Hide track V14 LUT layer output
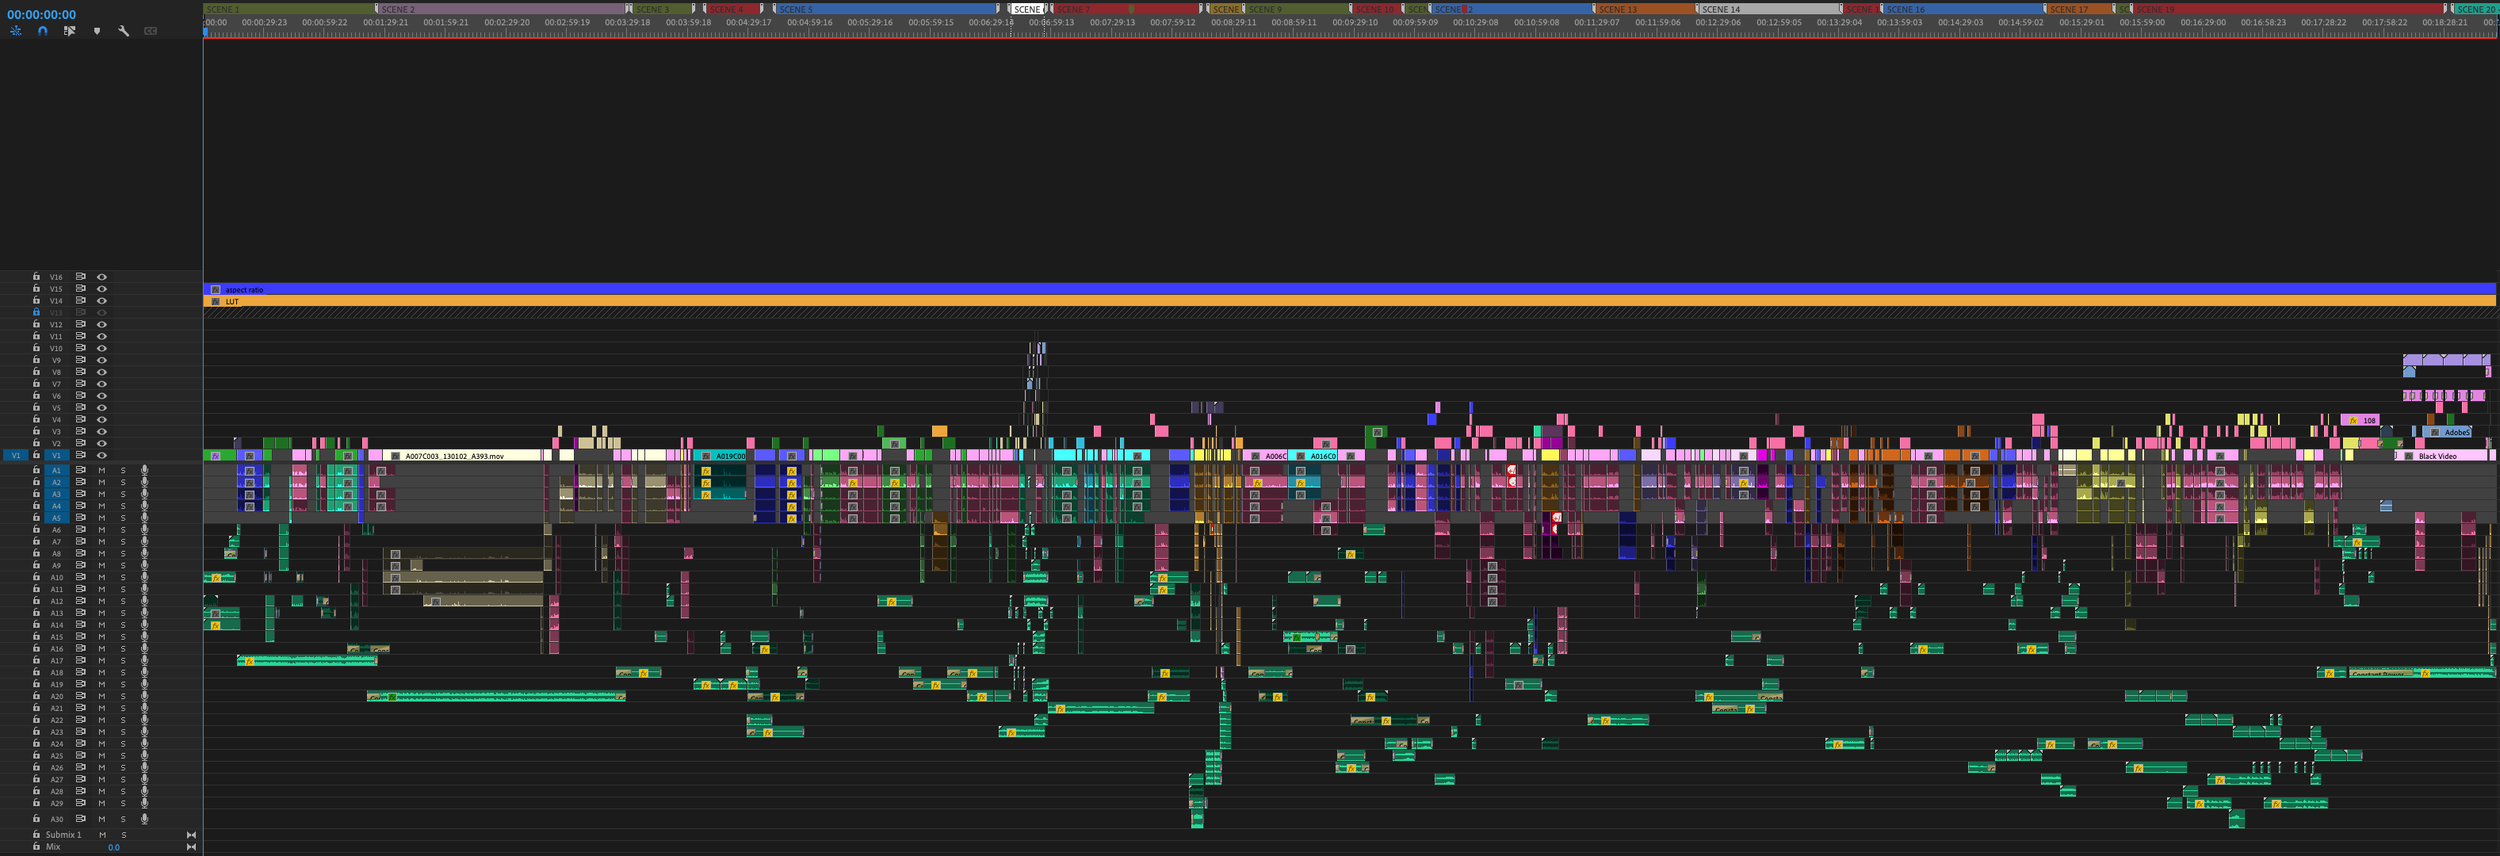 pyautogui.click(x=101, y=301)
